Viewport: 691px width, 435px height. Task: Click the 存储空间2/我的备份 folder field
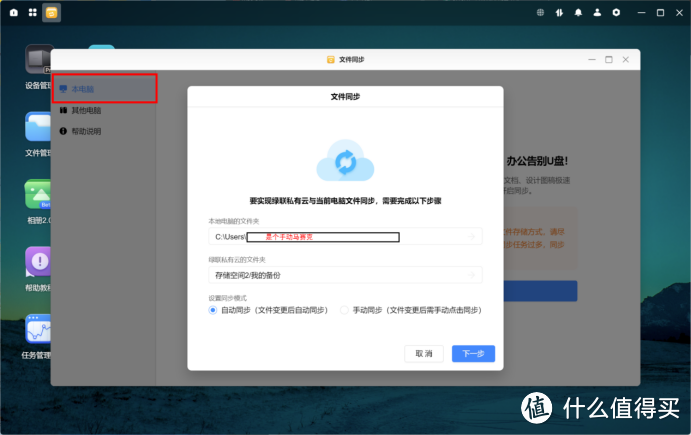pos(345,275)
